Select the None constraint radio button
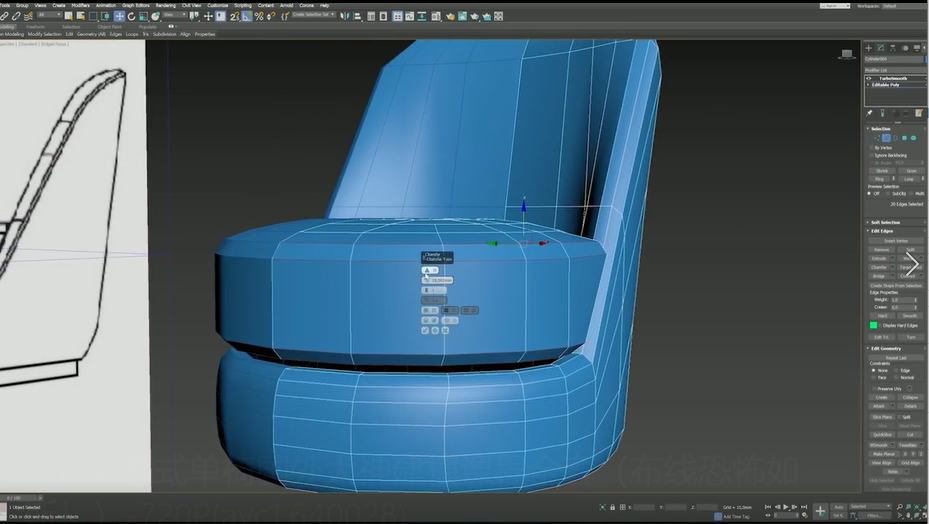 (x=873, y=370)
